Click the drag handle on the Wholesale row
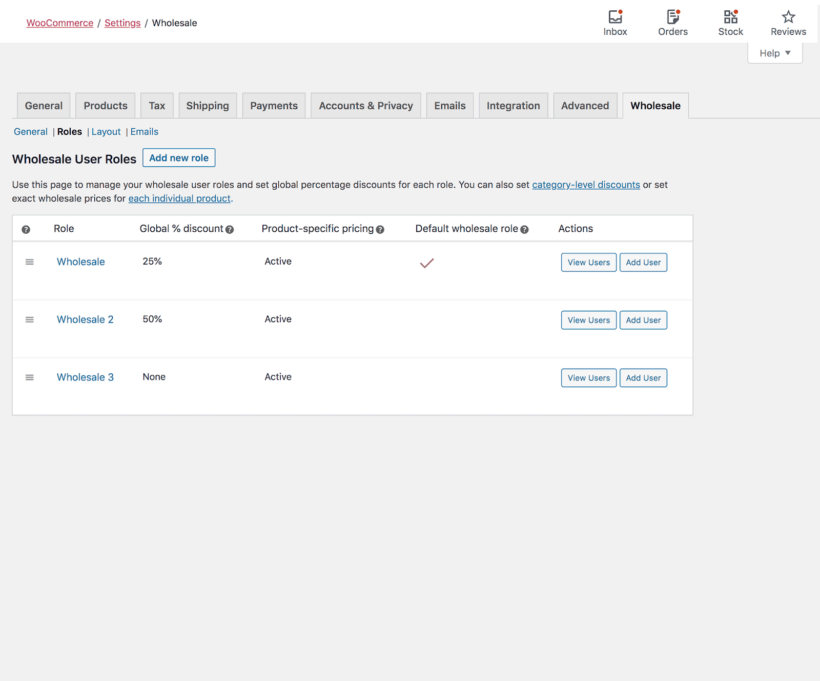Screen dimensions: 820x681 click(x=29, y=262)
